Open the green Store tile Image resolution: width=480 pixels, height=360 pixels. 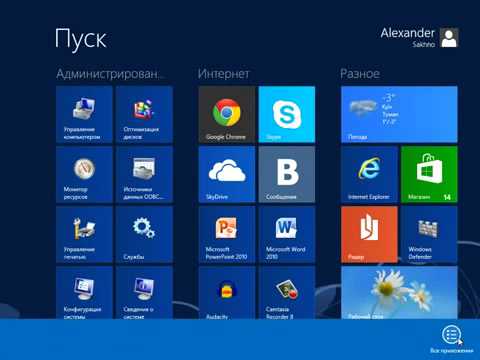(429, 174)
